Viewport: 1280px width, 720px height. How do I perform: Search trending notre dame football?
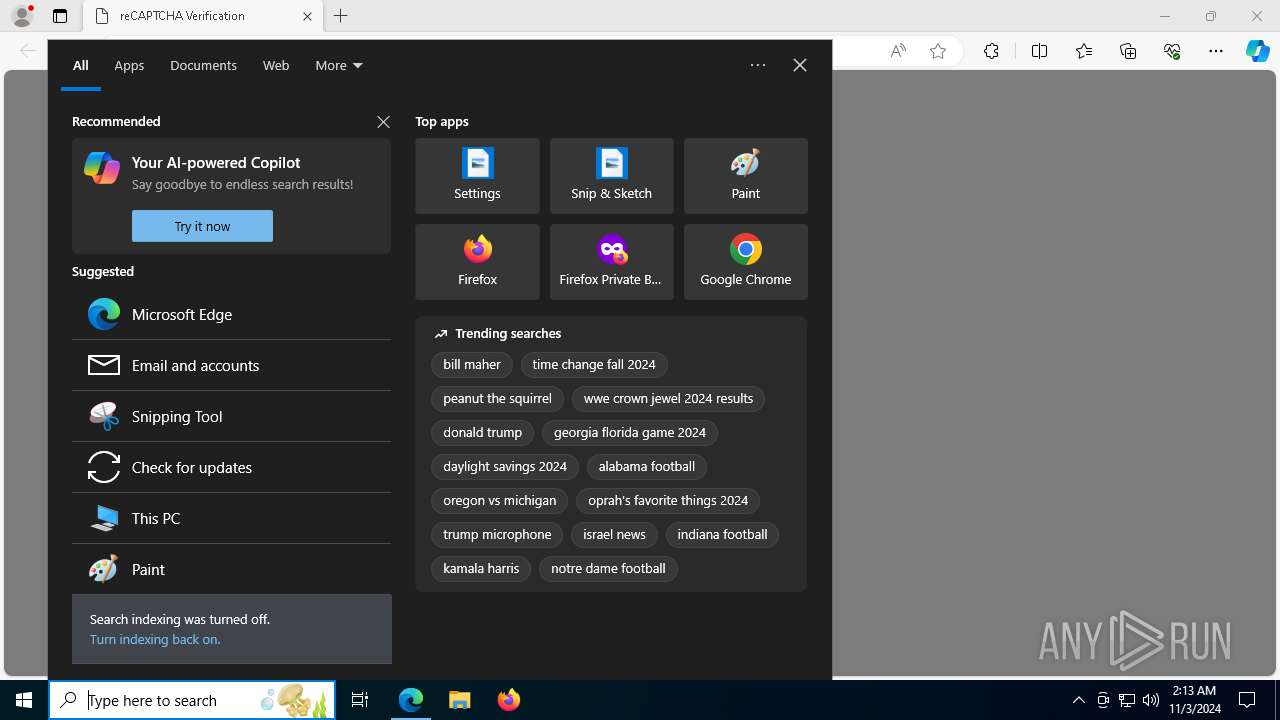608,569
